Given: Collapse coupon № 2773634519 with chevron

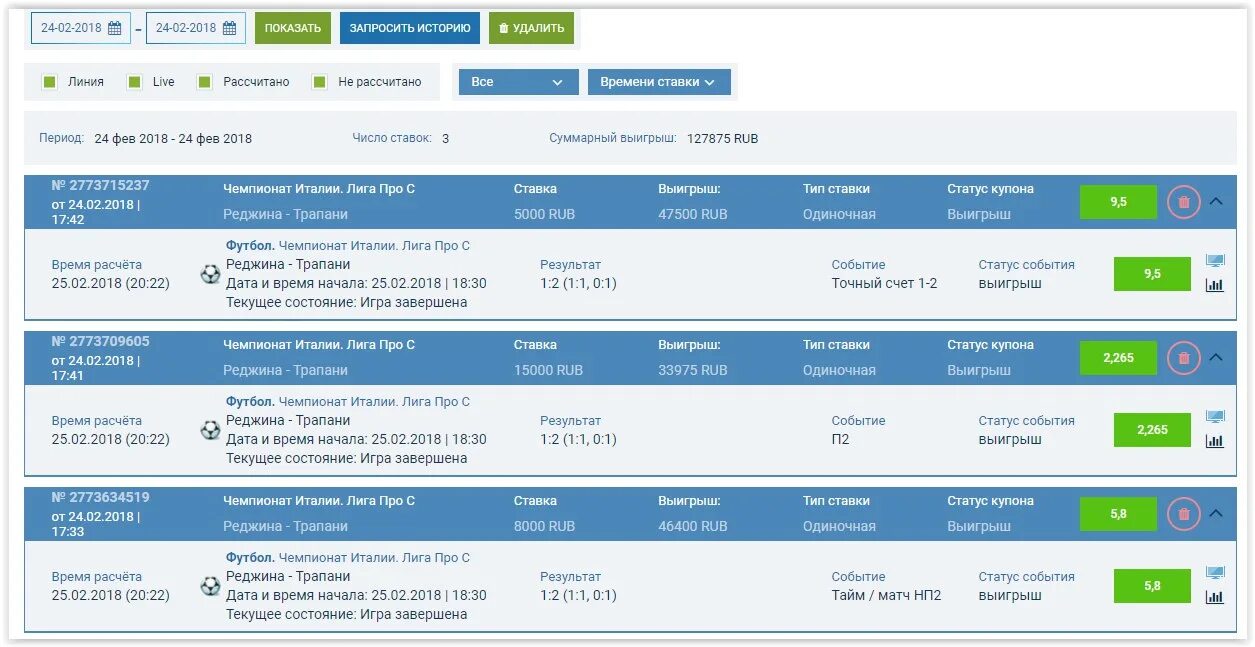Looking at the screenshot, I should coord(1216,513).
